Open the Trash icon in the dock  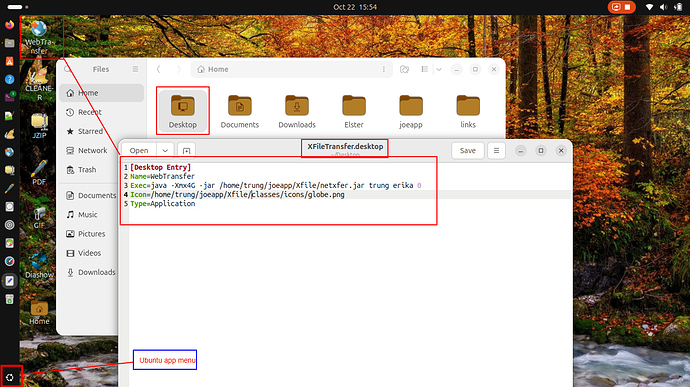click(x=9, y=299)
